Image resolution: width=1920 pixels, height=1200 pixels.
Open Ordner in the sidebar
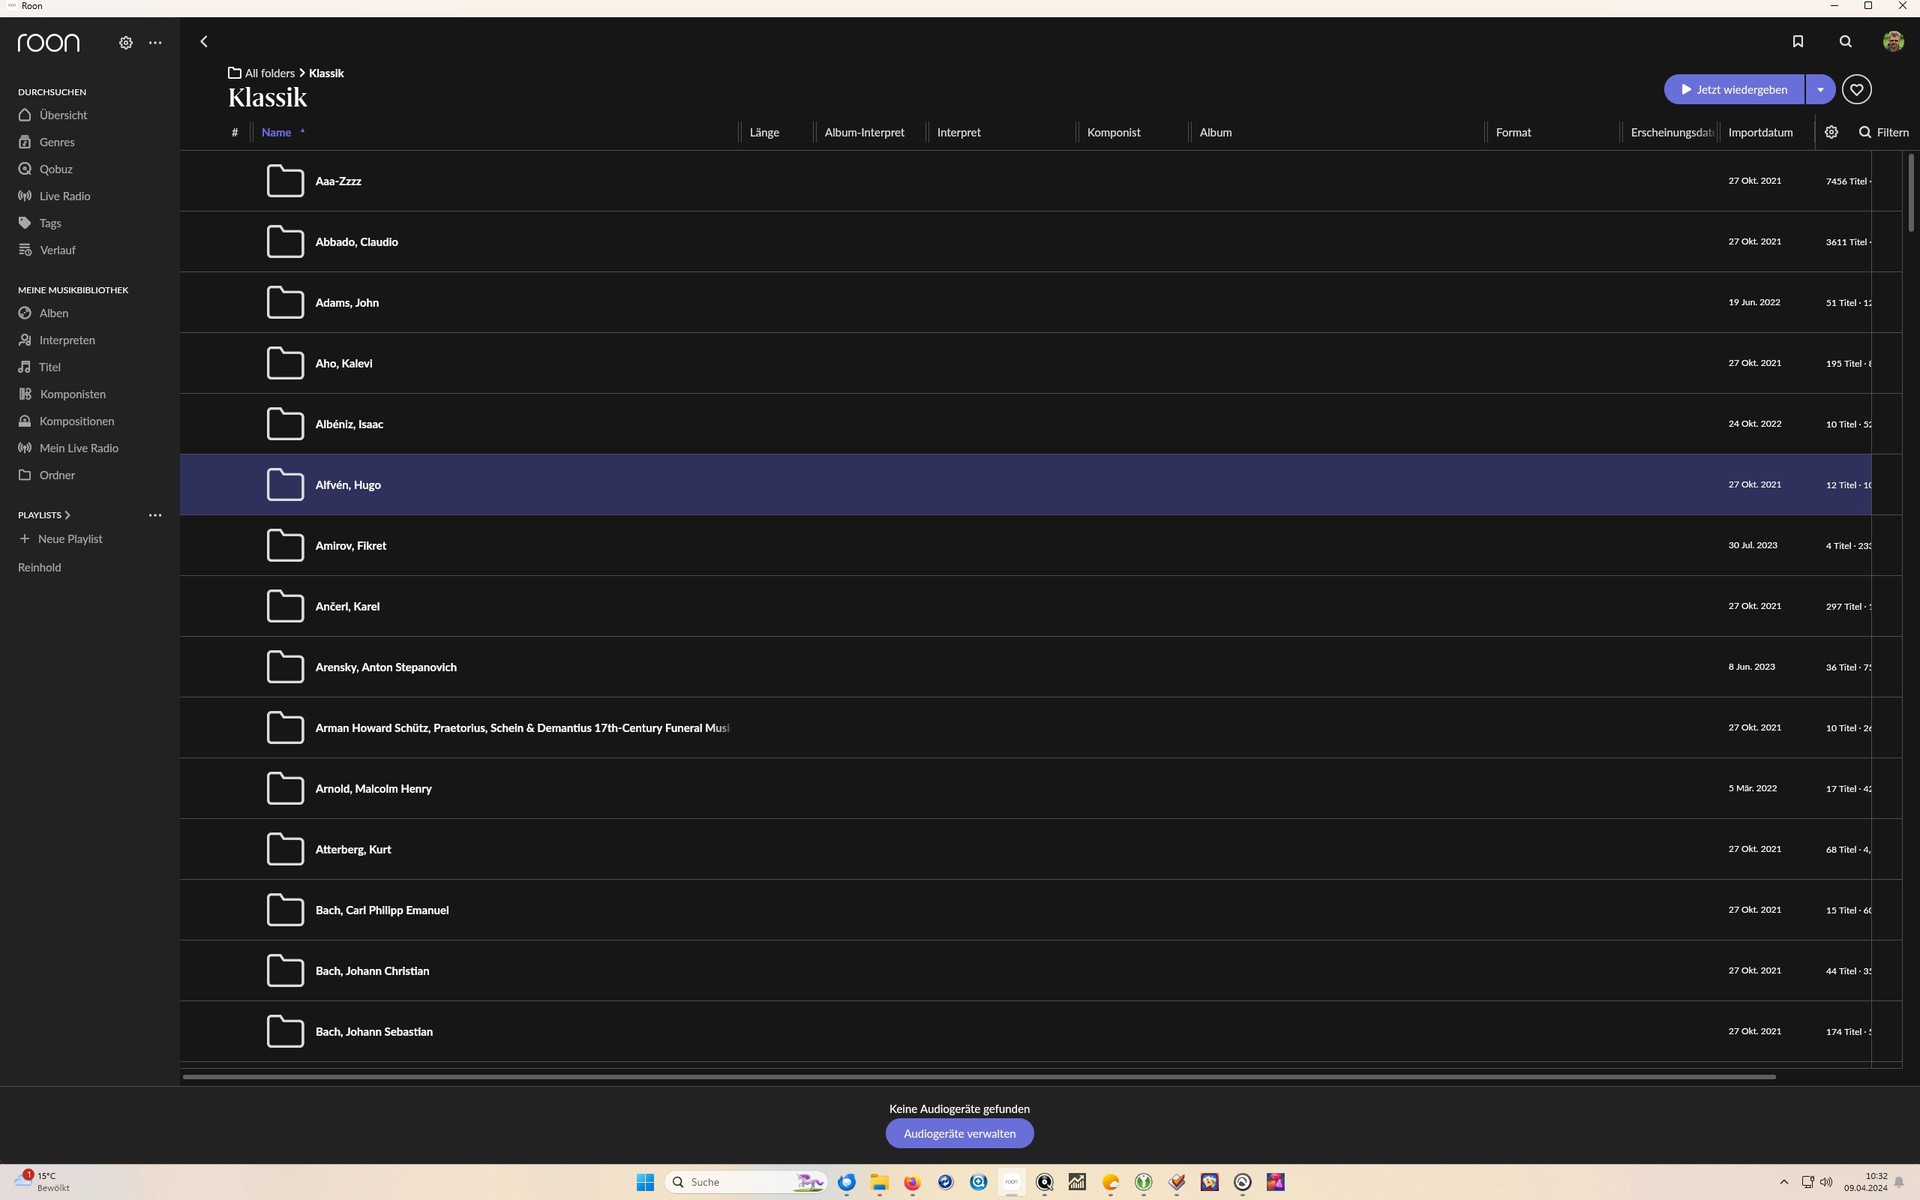(x=47, y=475)
